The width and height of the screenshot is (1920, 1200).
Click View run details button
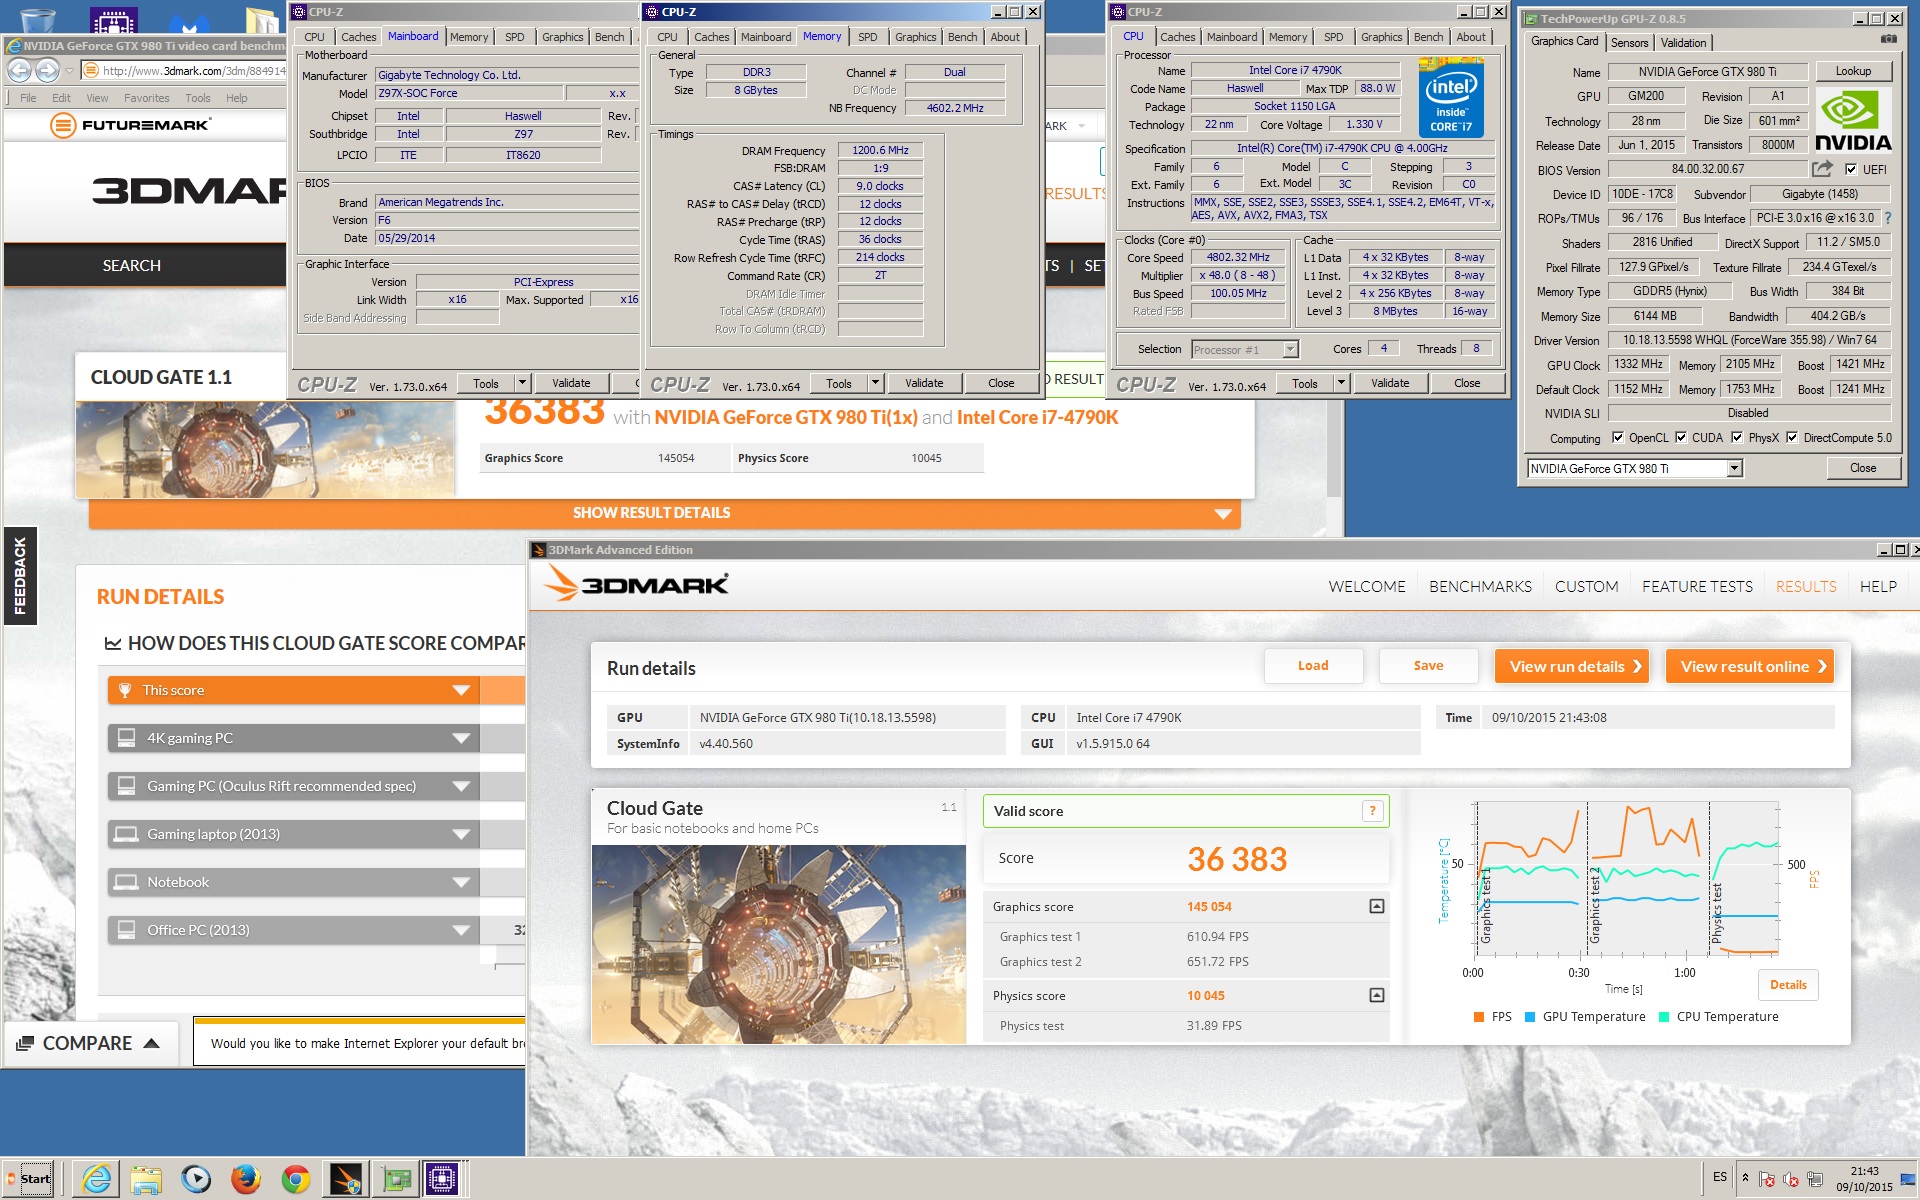(x=1574, y=666)
